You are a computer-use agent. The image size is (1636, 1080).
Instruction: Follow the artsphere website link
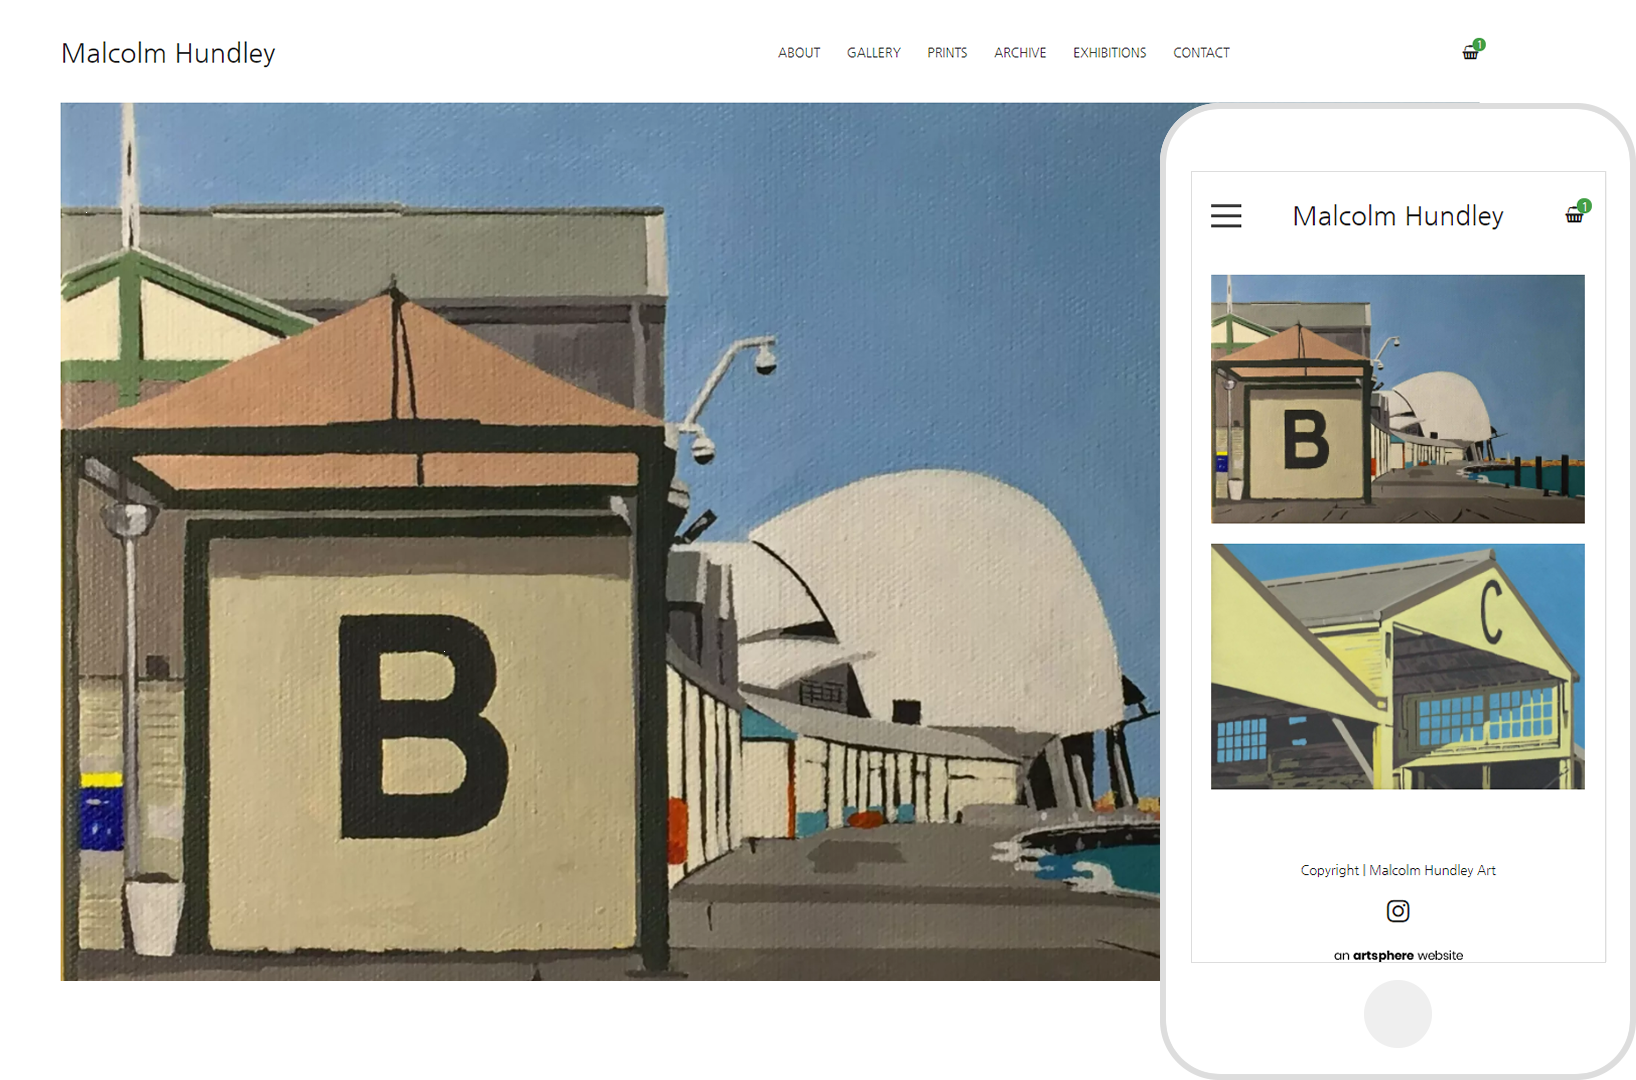pos(1398,955)
